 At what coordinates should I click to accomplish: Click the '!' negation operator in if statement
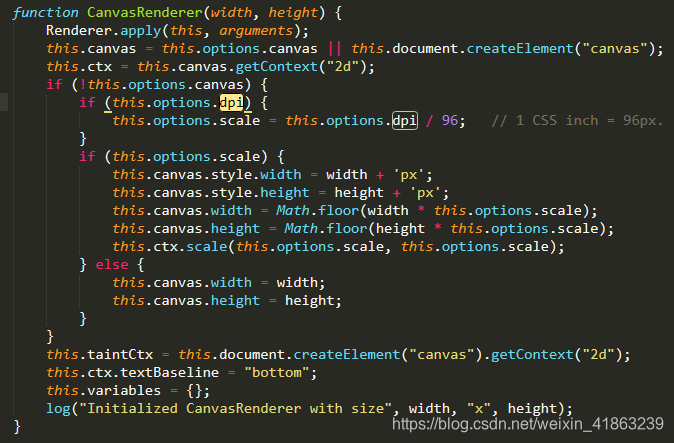83,85
